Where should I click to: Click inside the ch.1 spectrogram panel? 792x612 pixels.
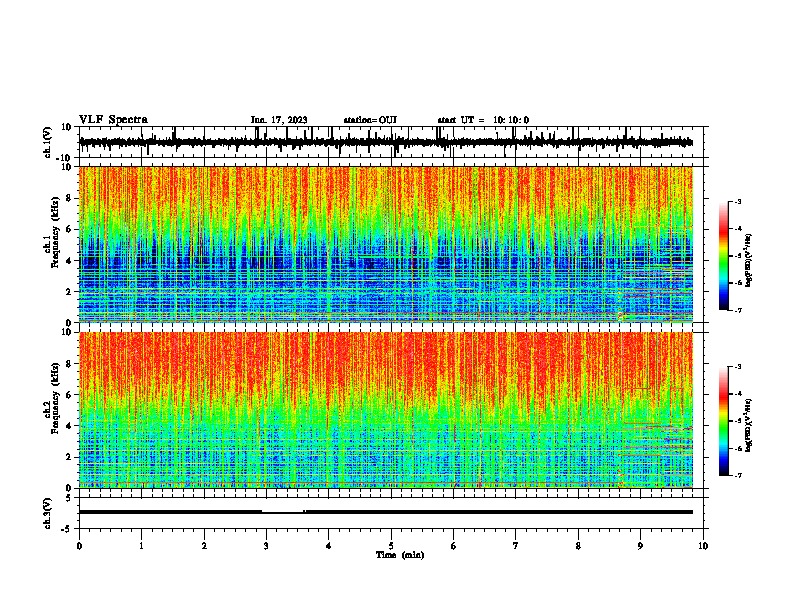point(391,244)
